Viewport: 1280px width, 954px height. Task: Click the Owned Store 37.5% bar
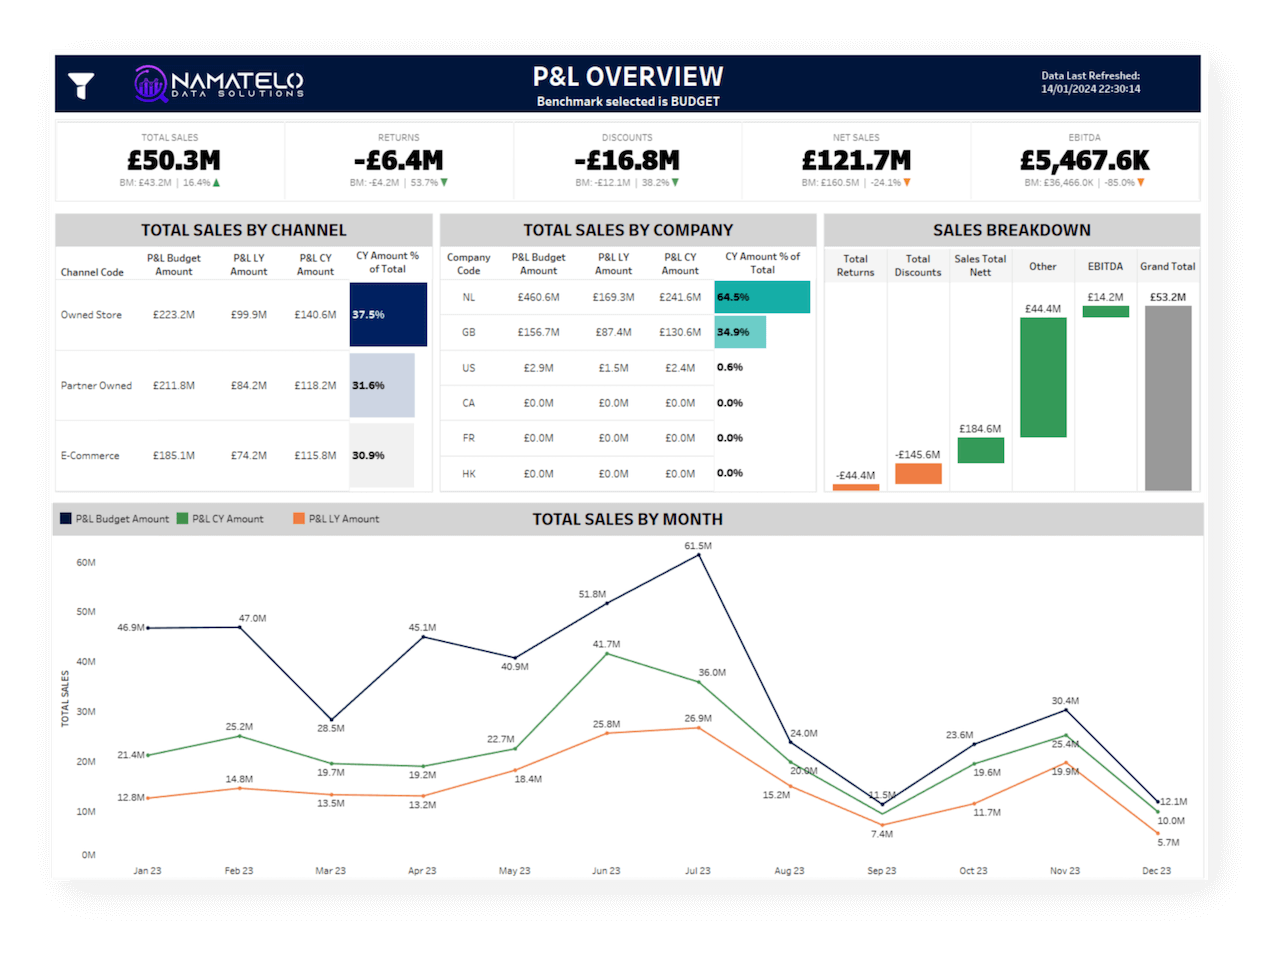pyautogui.click(x=388, y=314)
